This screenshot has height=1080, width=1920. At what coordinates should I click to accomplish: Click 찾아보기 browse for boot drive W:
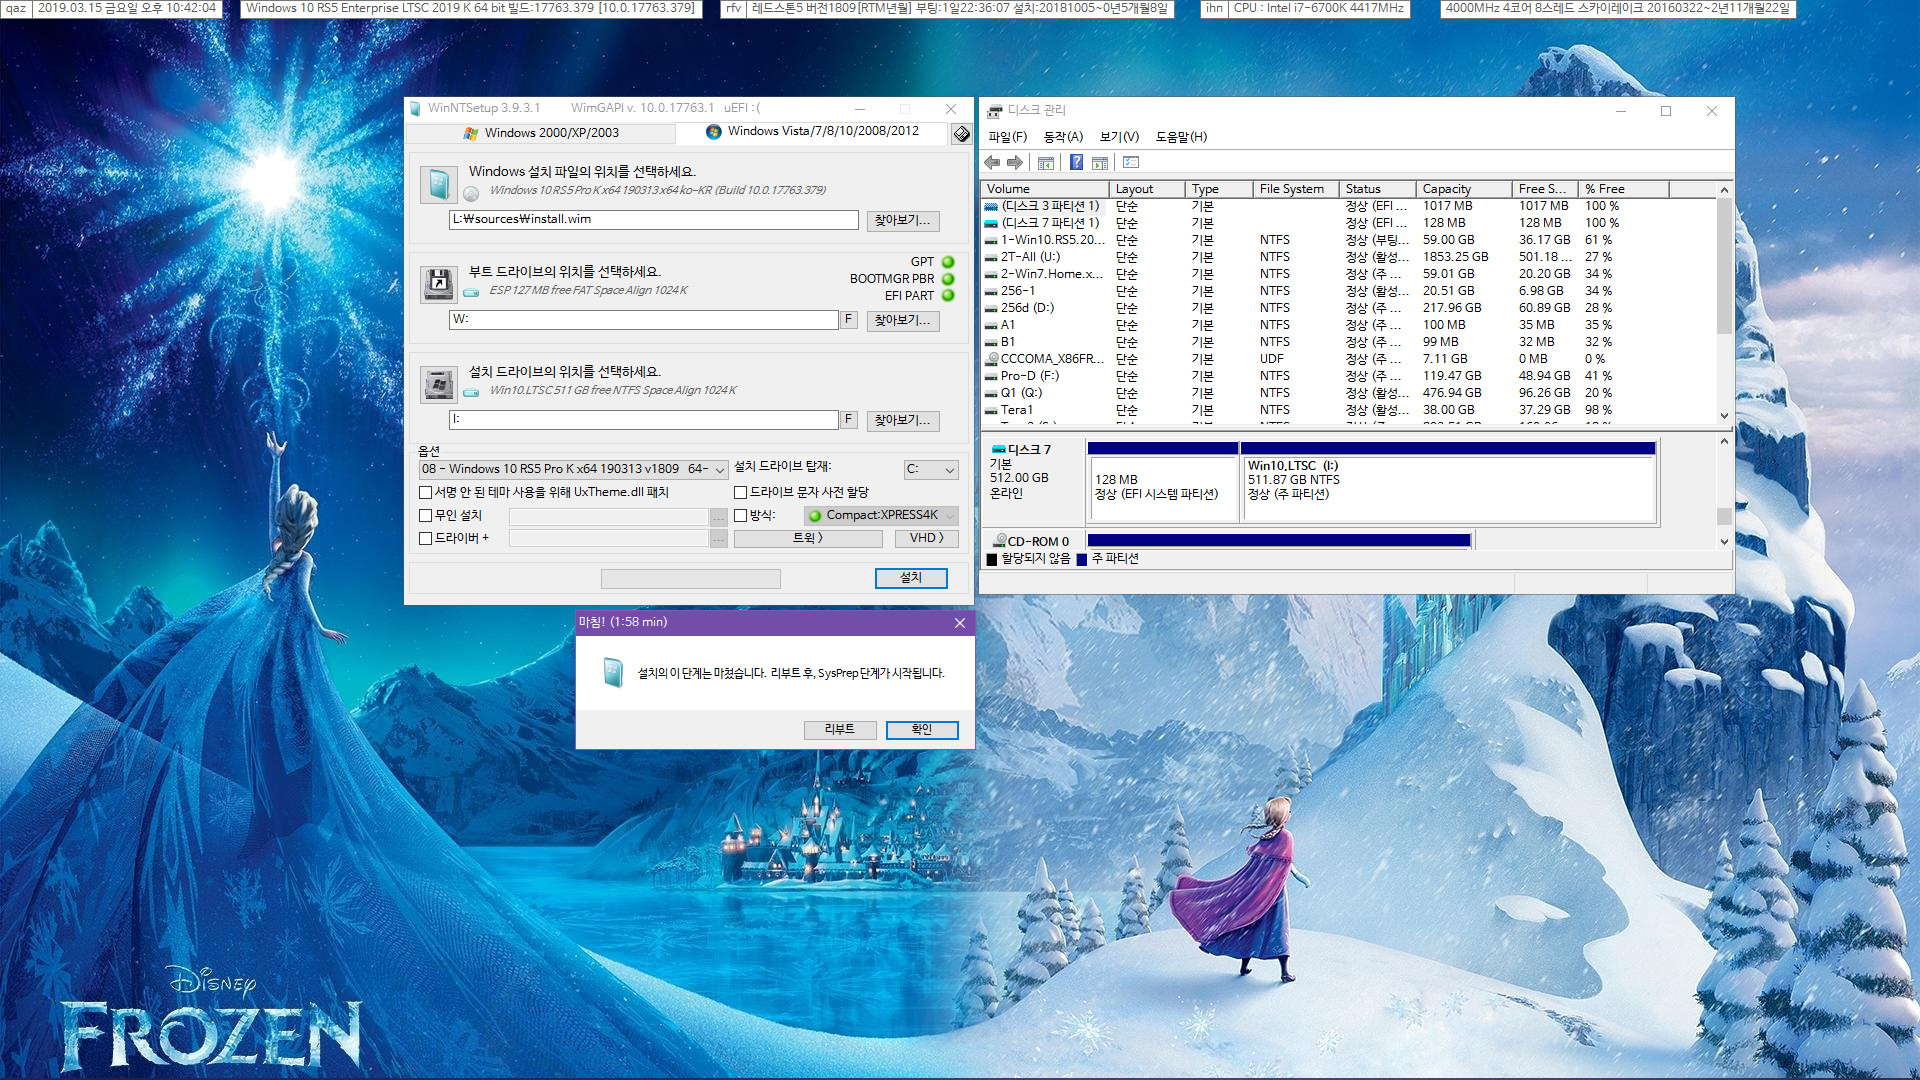tap(902, 320)
